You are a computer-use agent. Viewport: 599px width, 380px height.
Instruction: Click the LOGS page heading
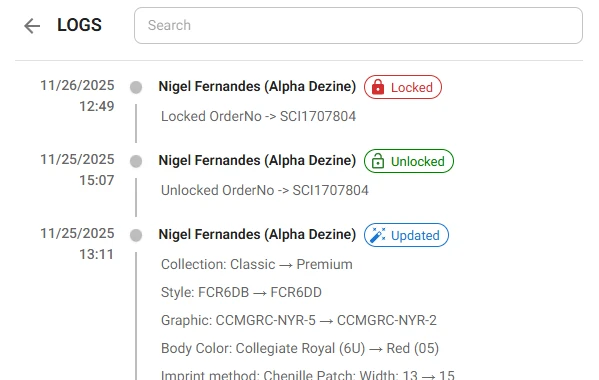(x=79, y=25)
